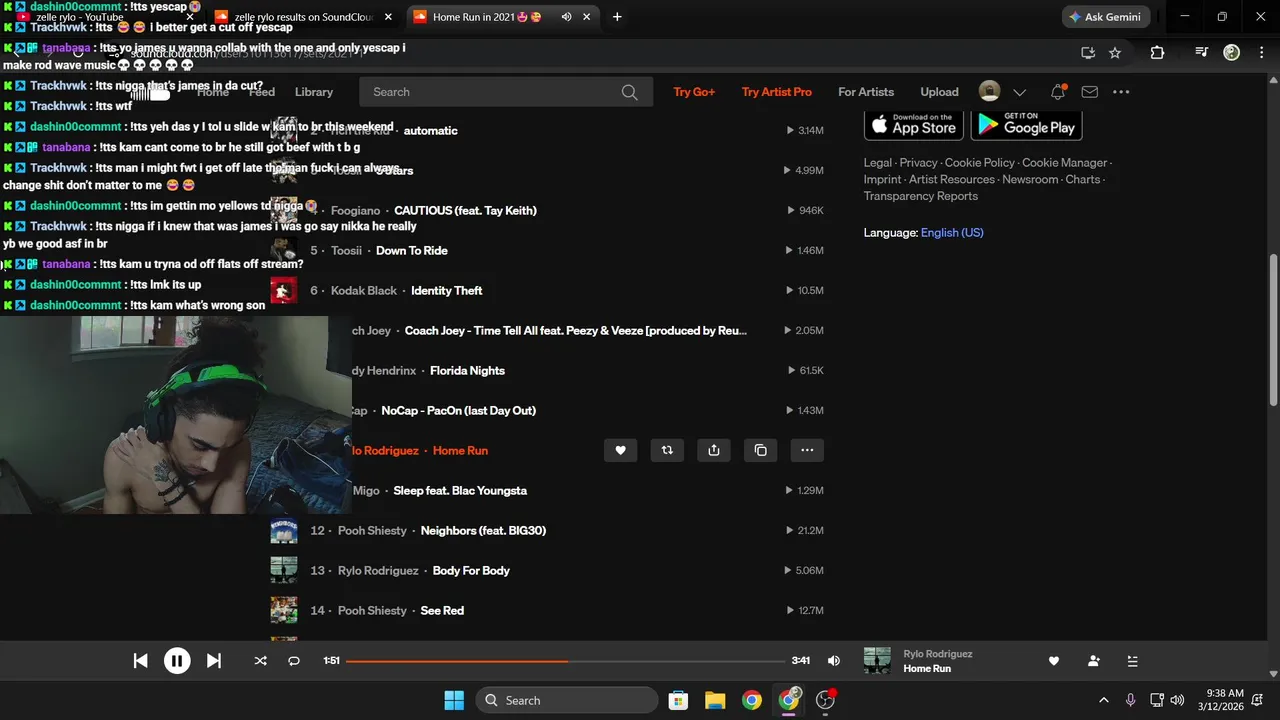Open more options for Home Run track
1280x720 pixels.
click(807, 450)
